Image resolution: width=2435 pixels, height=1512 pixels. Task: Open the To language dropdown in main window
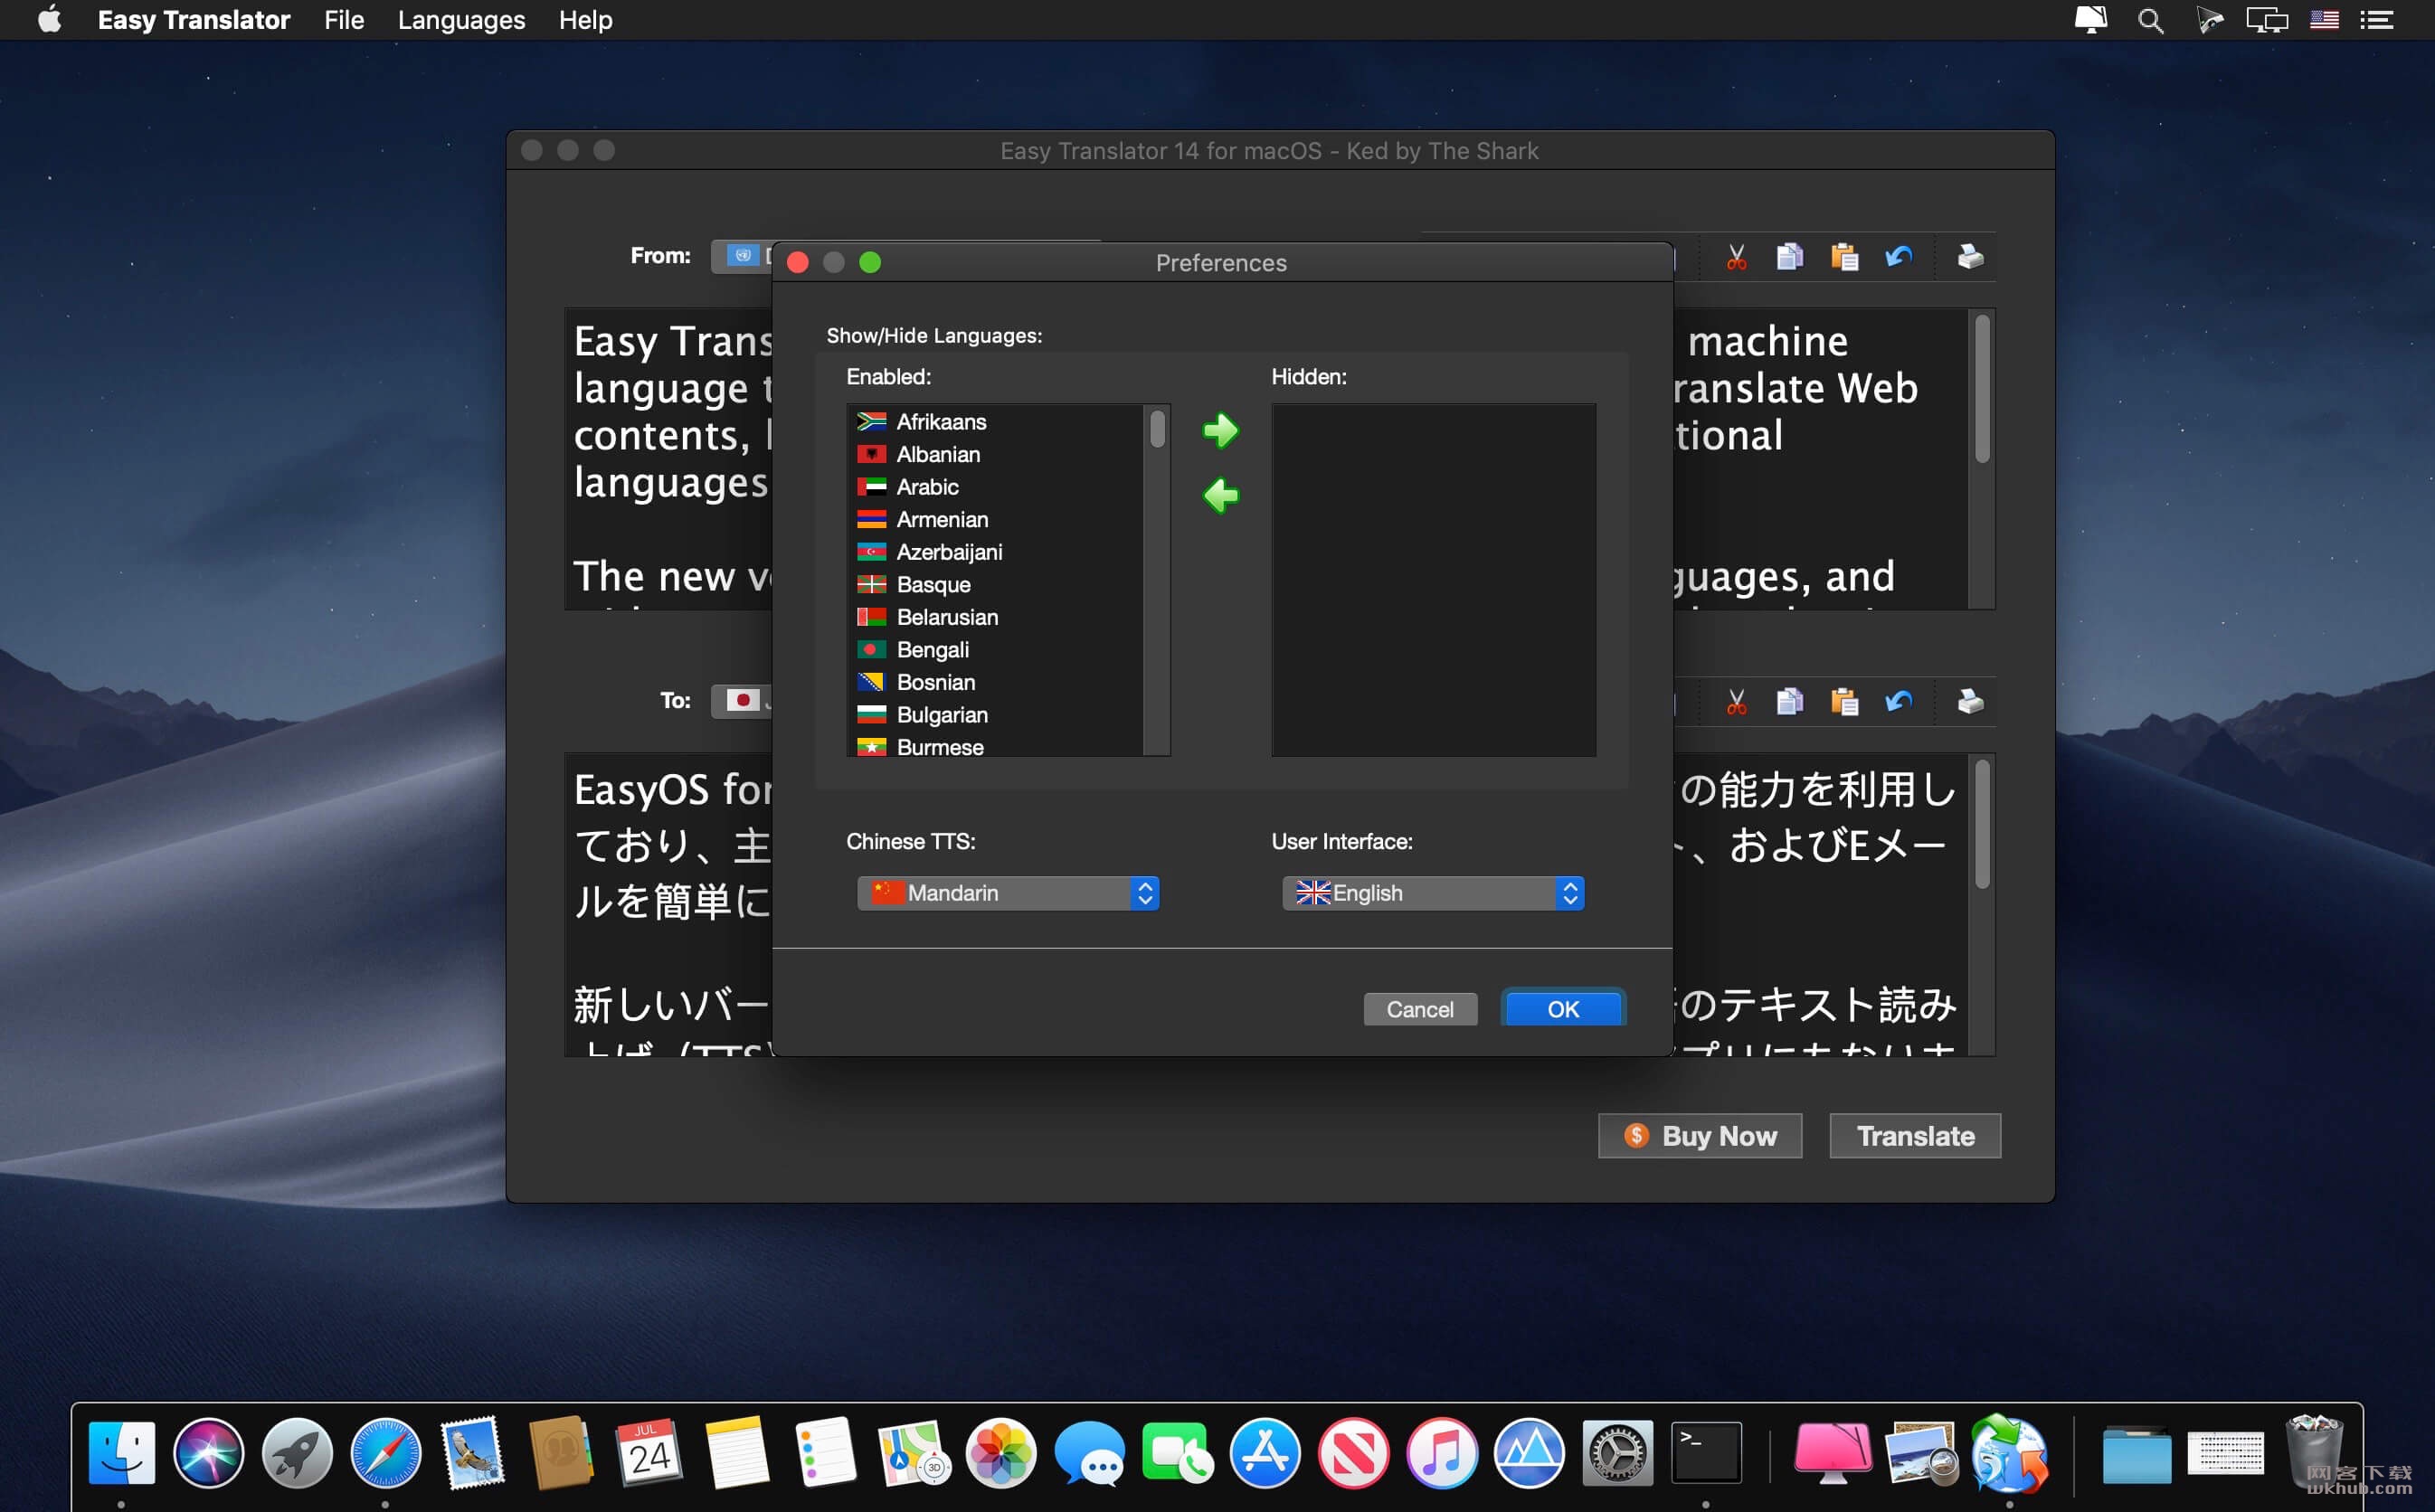pos(741,700)
